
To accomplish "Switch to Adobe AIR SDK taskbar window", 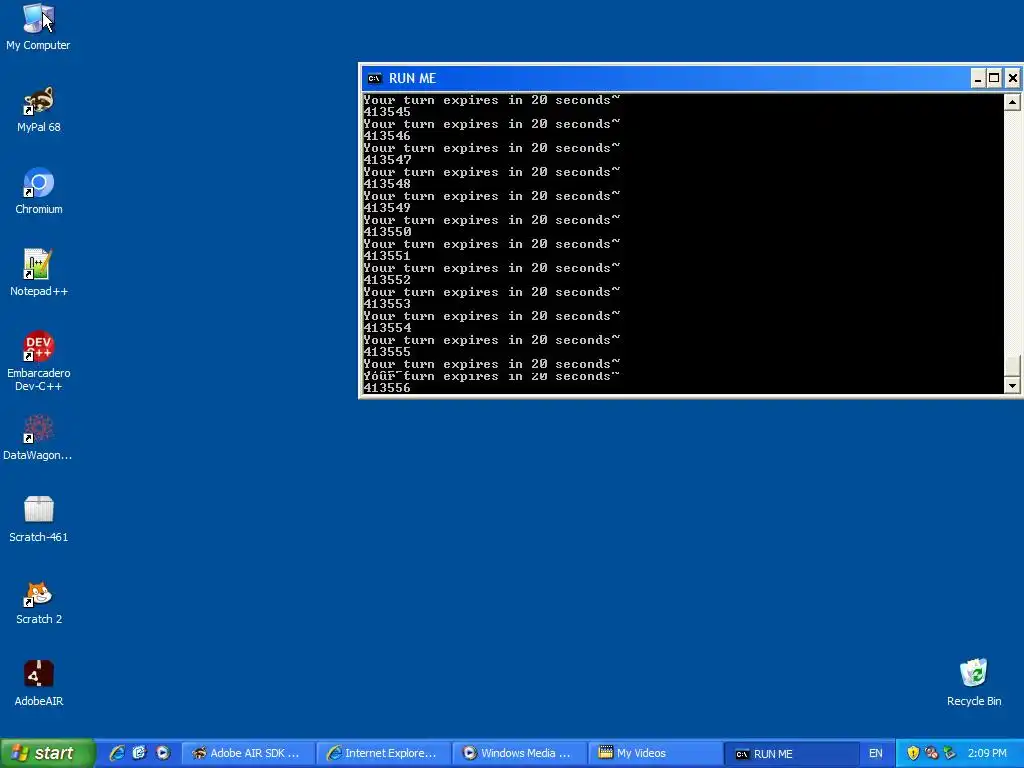I will 247,753.
